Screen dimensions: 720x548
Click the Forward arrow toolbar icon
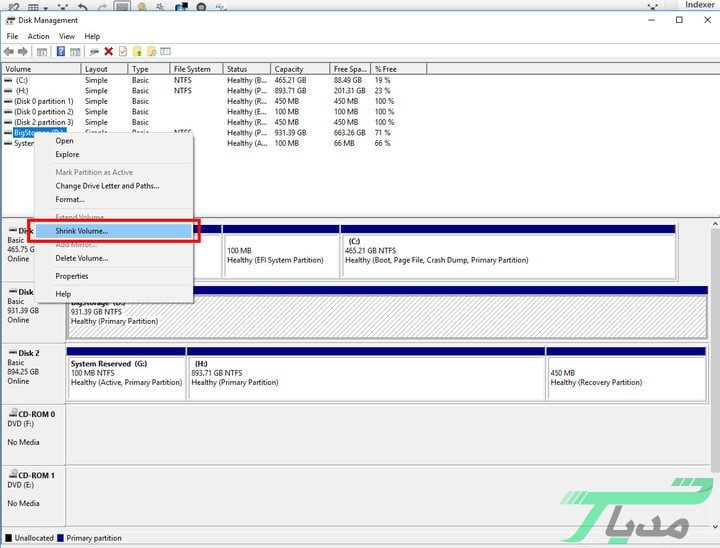click(x=22, y=52)
